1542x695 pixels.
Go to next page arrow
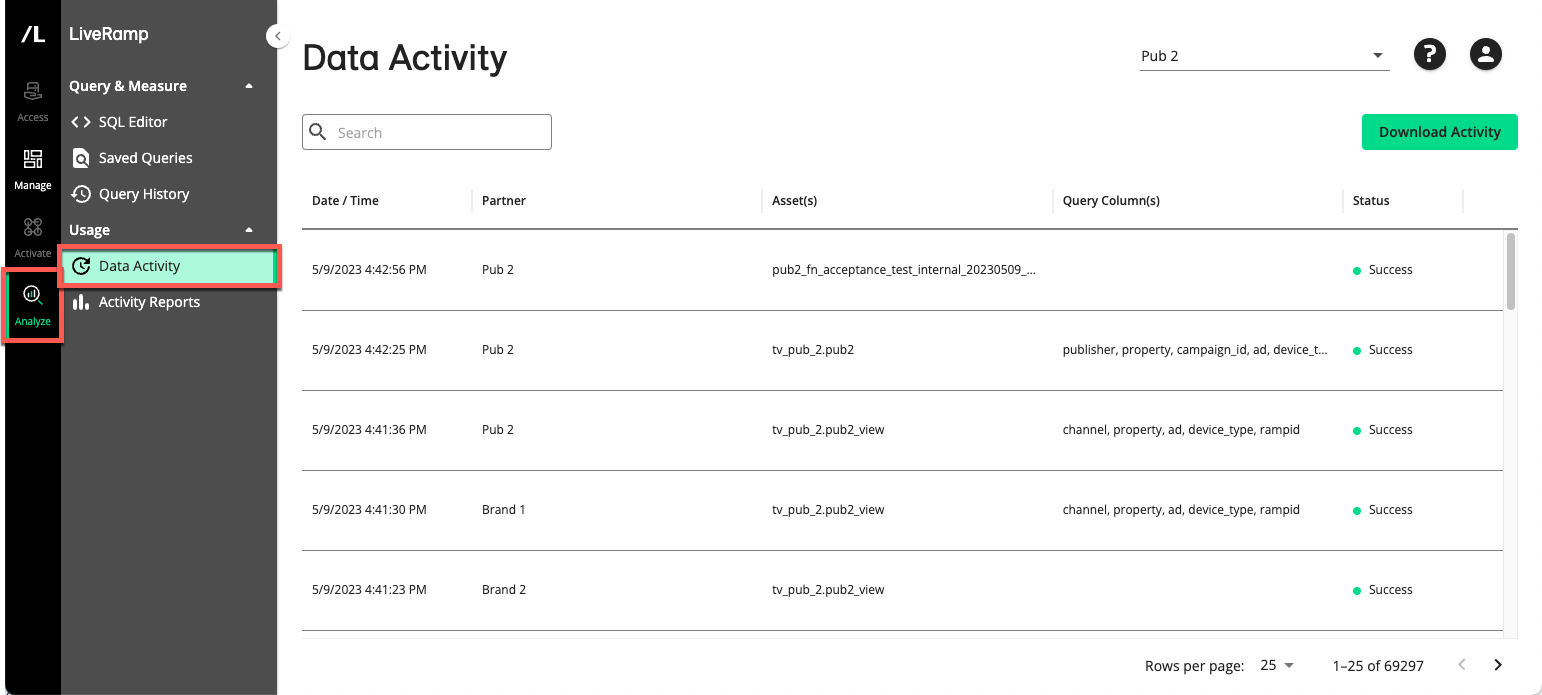tap(1498, 665)
